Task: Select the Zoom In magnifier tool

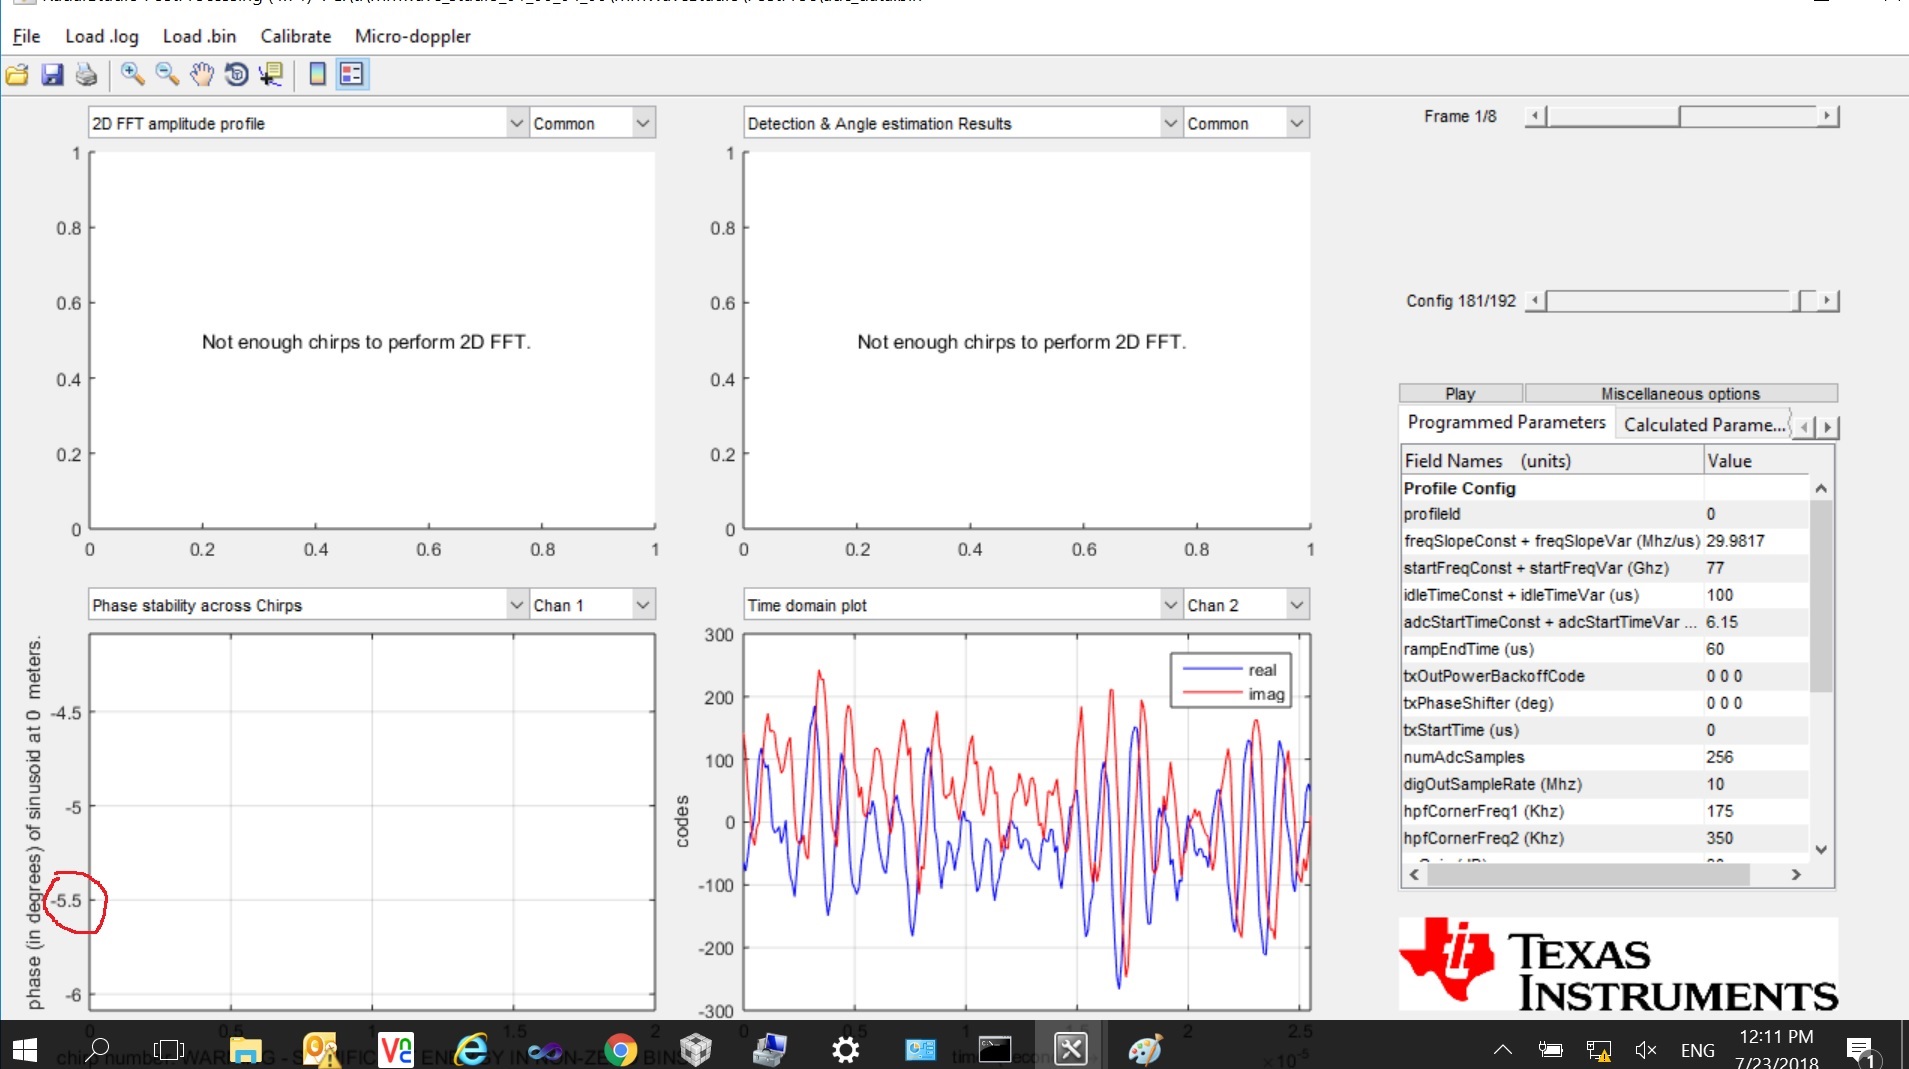Action: tap(132, 74)
